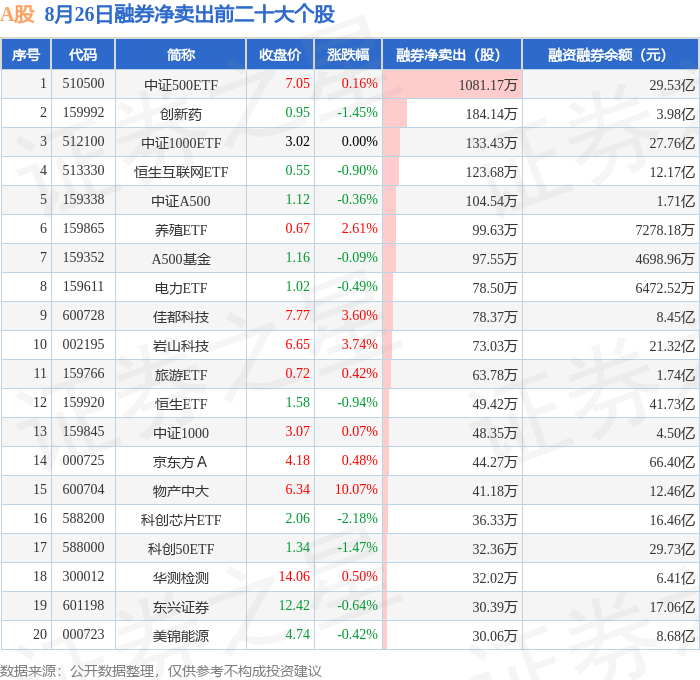Click the value 1081.17万
Viewport: 700px width, 680px height.
pyautogui.click(x=488, y=85)
